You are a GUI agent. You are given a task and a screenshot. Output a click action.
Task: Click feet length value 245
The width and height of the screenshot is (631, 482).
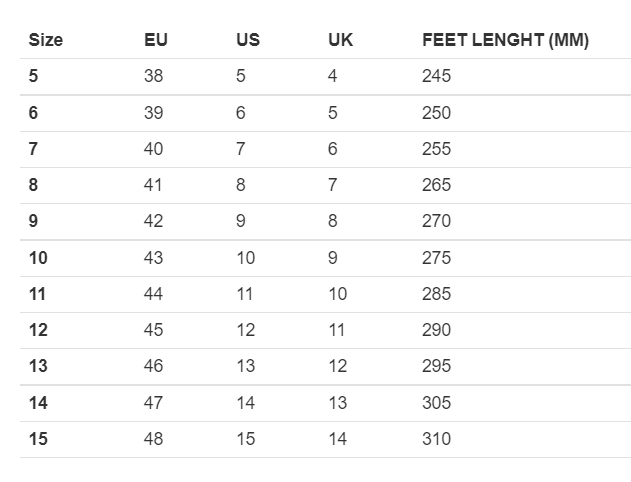point(437,77)
